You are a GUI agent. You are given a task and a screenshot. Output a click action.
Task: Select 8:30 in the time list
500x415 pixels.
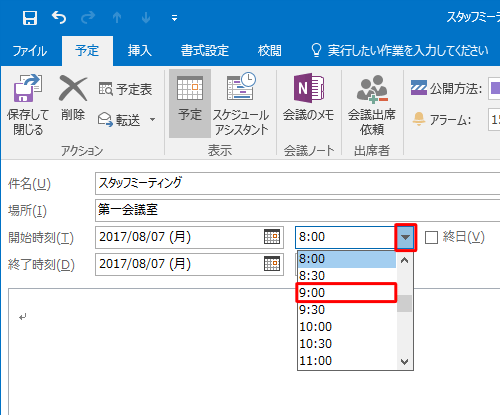coord(347,276)
